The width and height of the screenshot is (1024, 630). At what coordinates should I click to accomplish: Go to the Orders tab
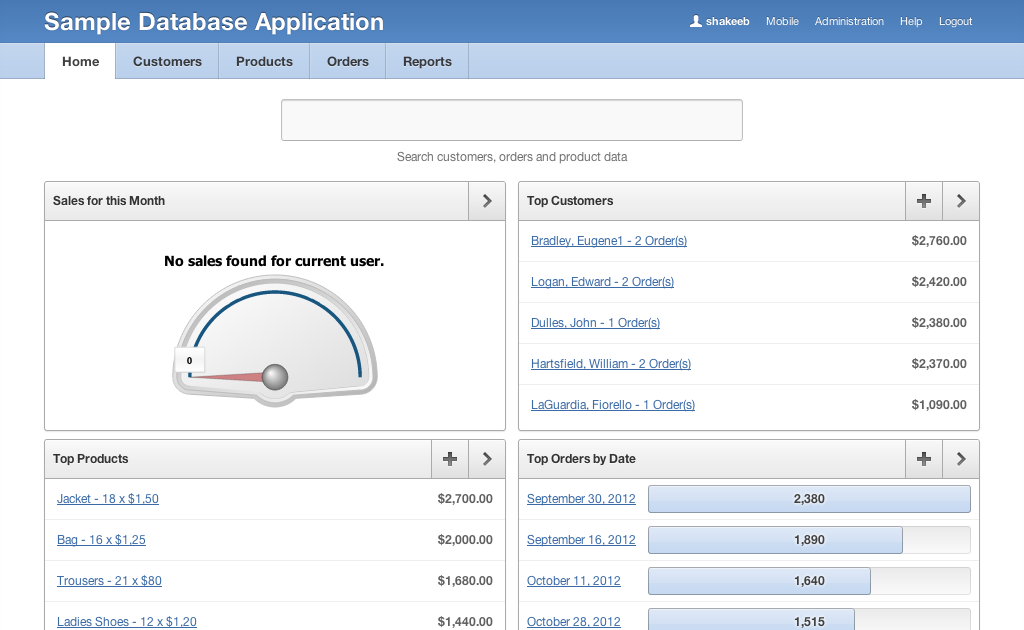click(x=348, y=62)
